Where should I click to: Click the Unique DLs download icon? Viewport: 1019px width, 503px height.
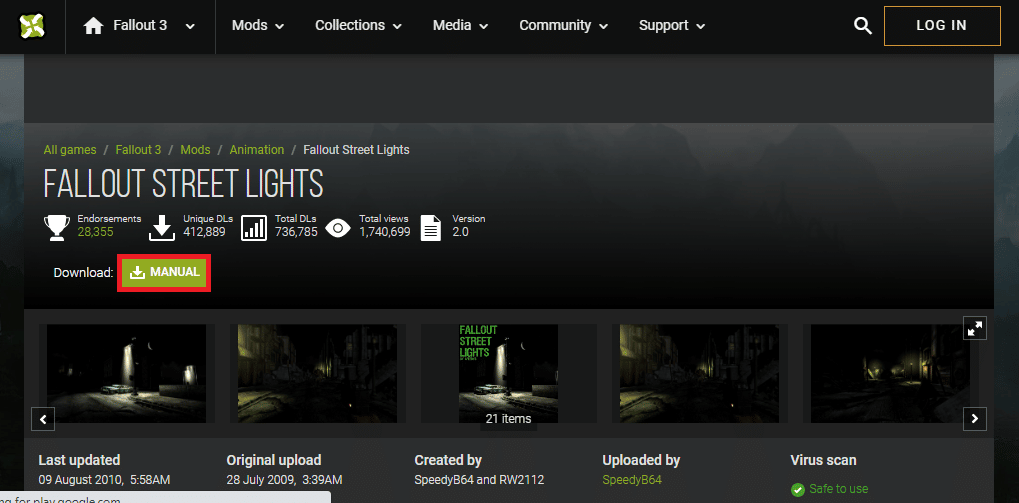(162, 228)
